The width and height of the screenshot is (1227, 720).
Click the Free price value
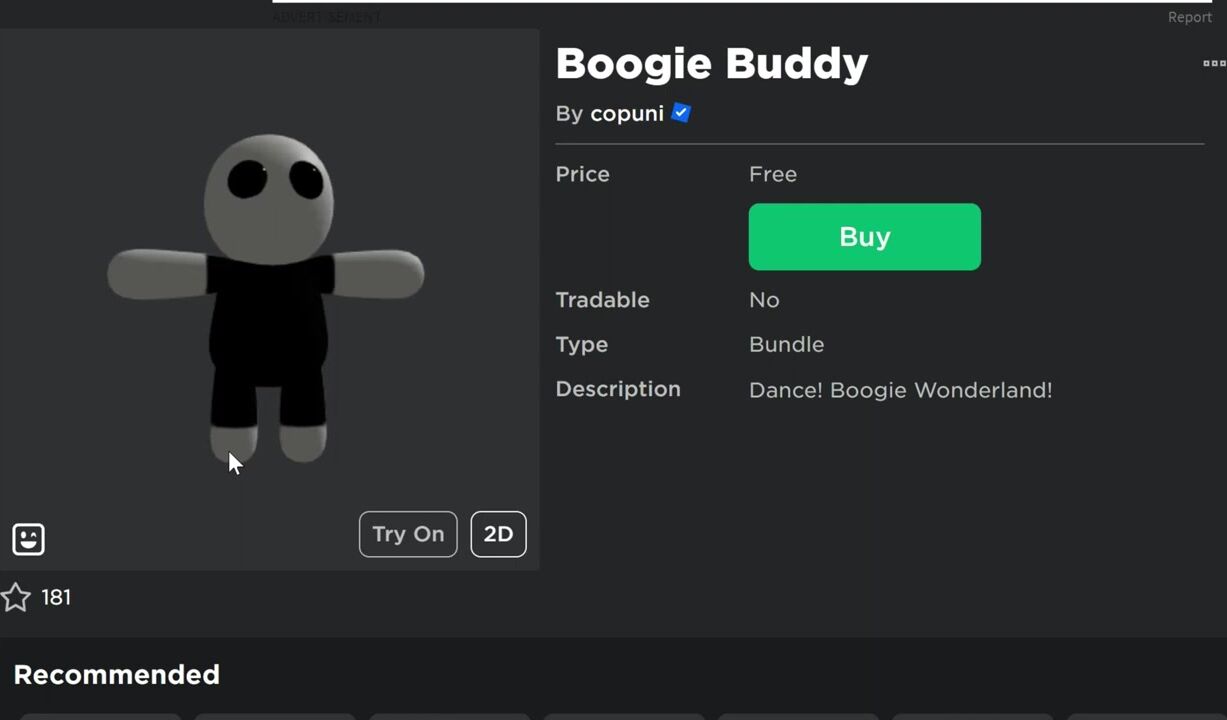click(773, 174)
